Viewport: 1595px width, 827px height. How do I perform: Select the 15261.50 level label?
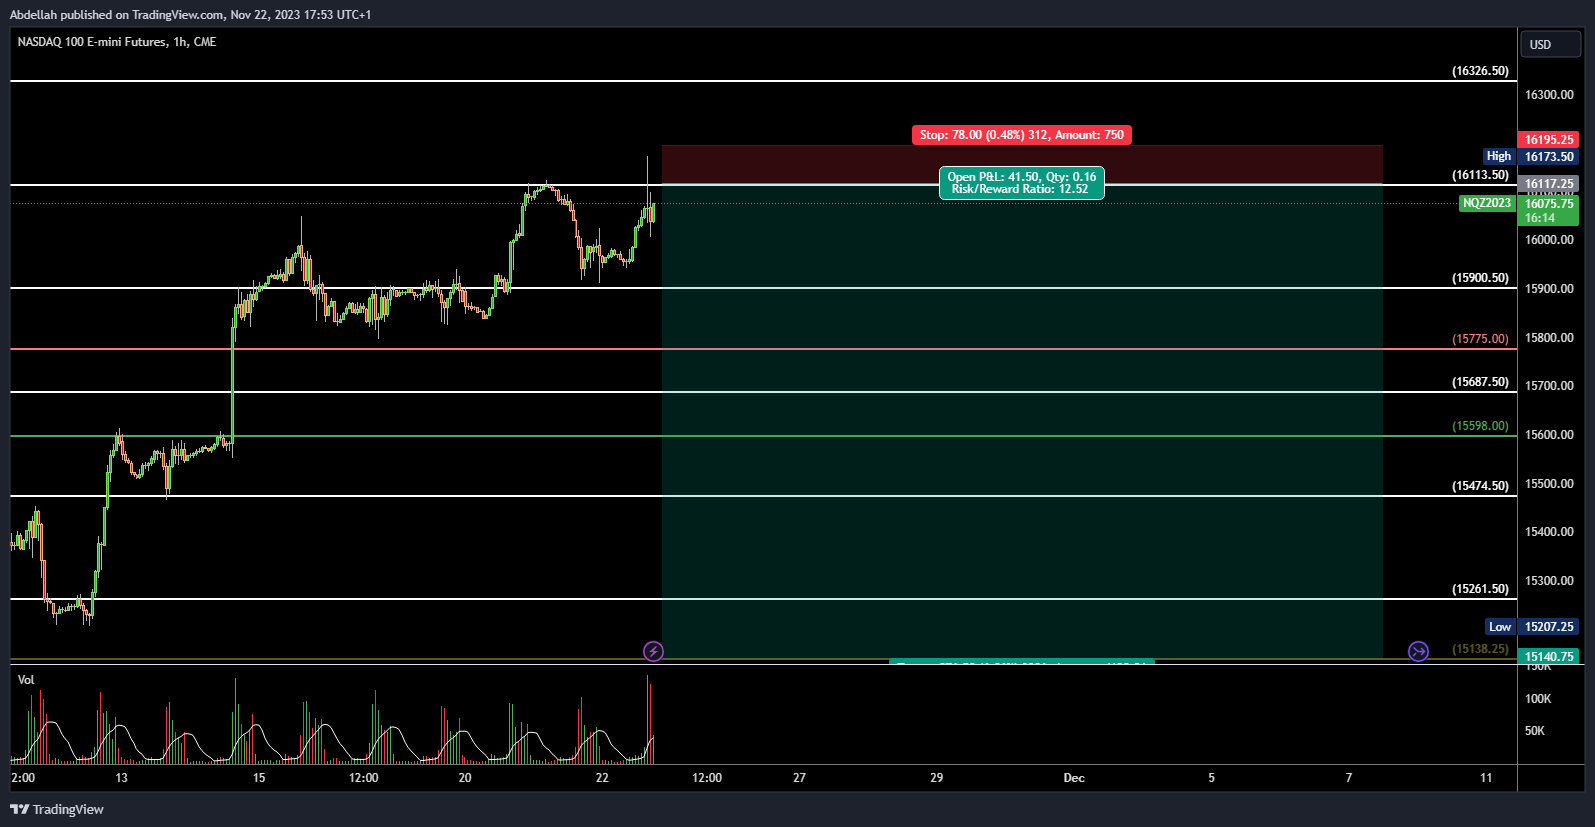click(1480, 589)
